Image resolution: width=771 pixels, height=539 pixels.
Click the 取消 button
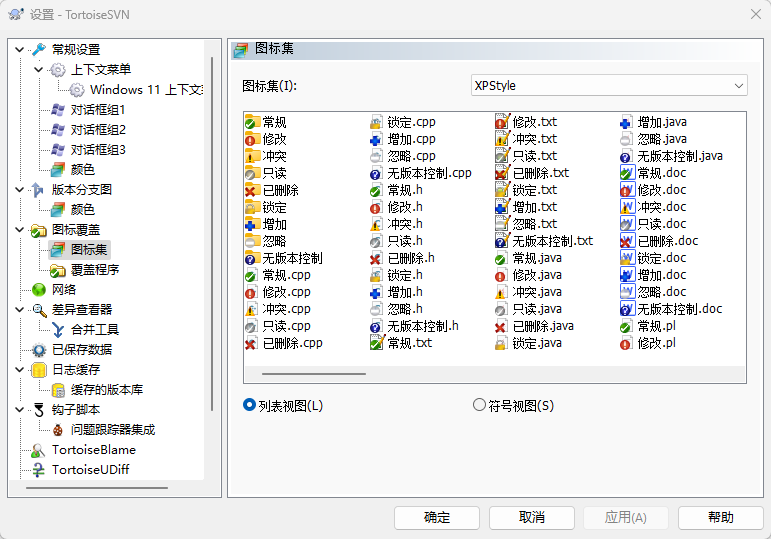tap(531, 517)
